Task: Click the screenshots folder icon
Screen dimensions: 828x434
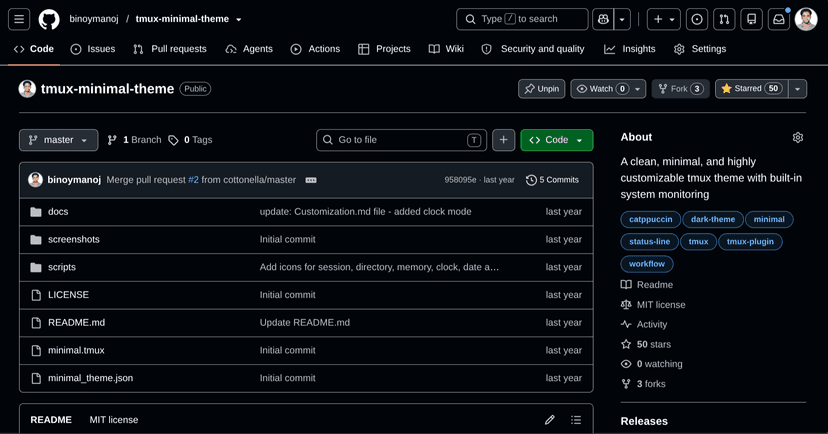Action: [36, 240]
